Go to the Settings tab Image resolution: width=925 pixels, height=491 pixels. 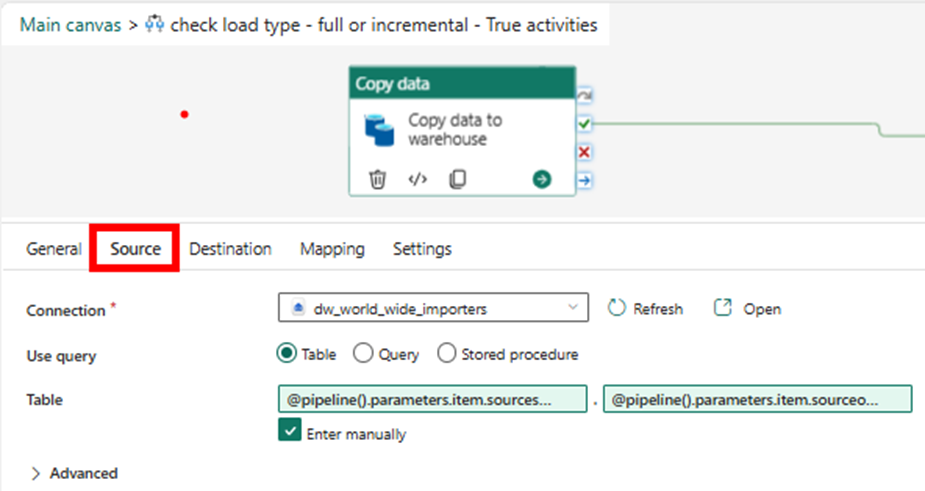pyautogui.click(x=422, y=249)
